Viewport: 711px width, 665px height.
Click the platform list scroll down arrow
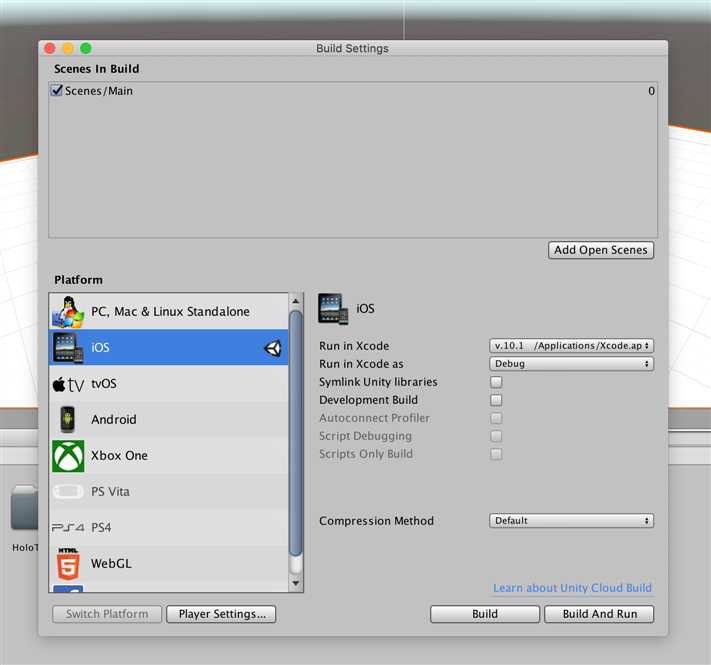pyautogui.click(x=296, y=583)
